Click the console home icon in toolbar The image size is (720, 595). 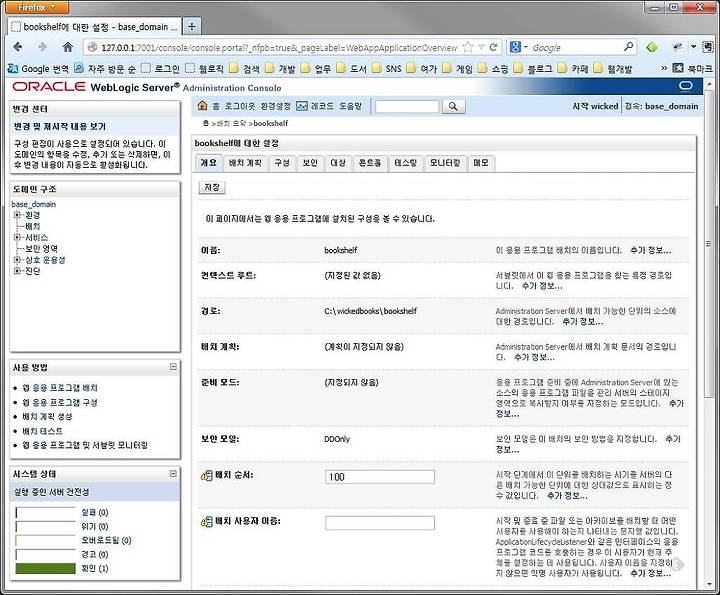point(202,106)
